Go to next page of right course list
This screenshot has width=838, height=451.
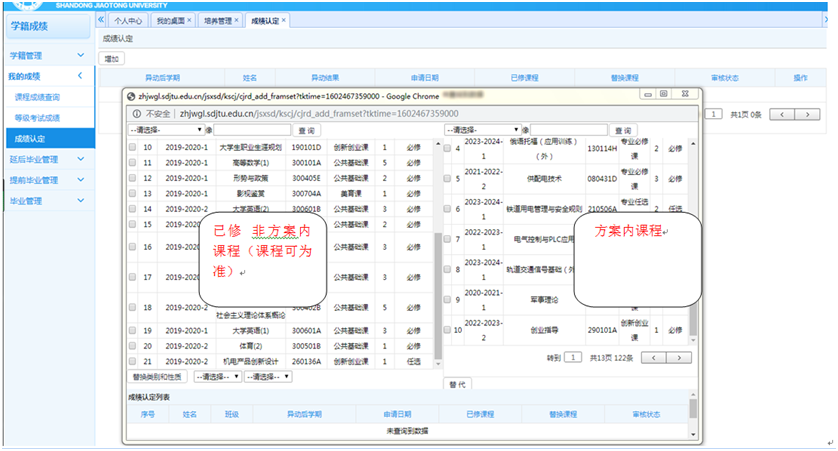tap(679, 357)
